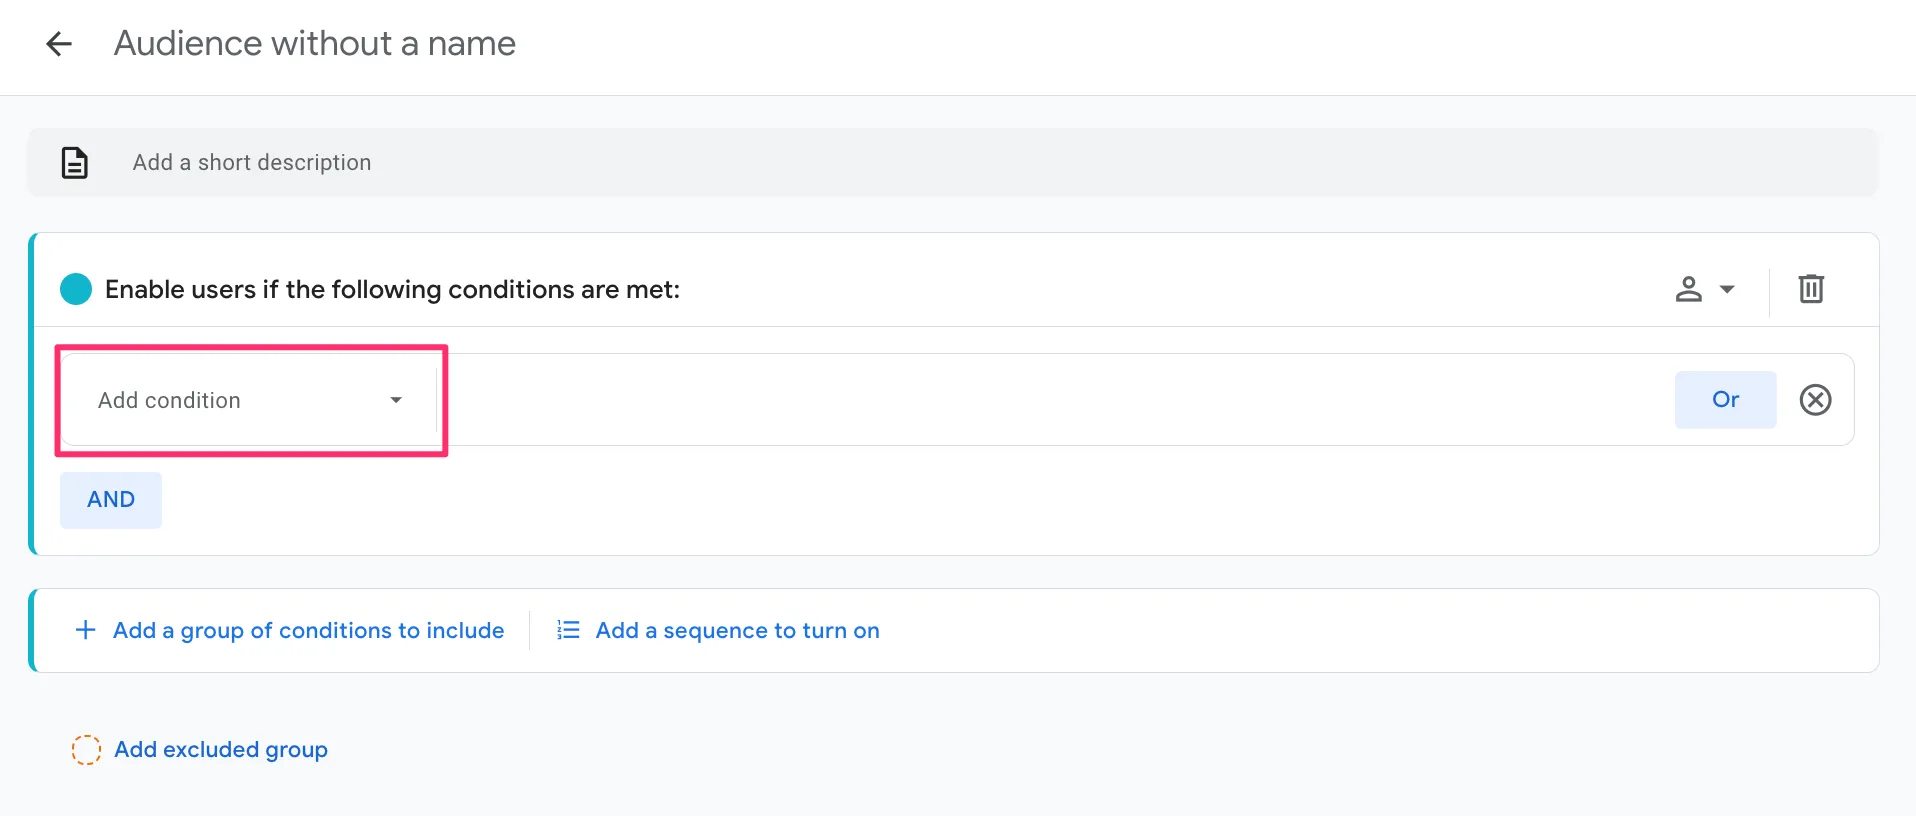Click the 'Enable users if the following conditions' heading
Viewport: 1916px width, 816px height.
392,290
